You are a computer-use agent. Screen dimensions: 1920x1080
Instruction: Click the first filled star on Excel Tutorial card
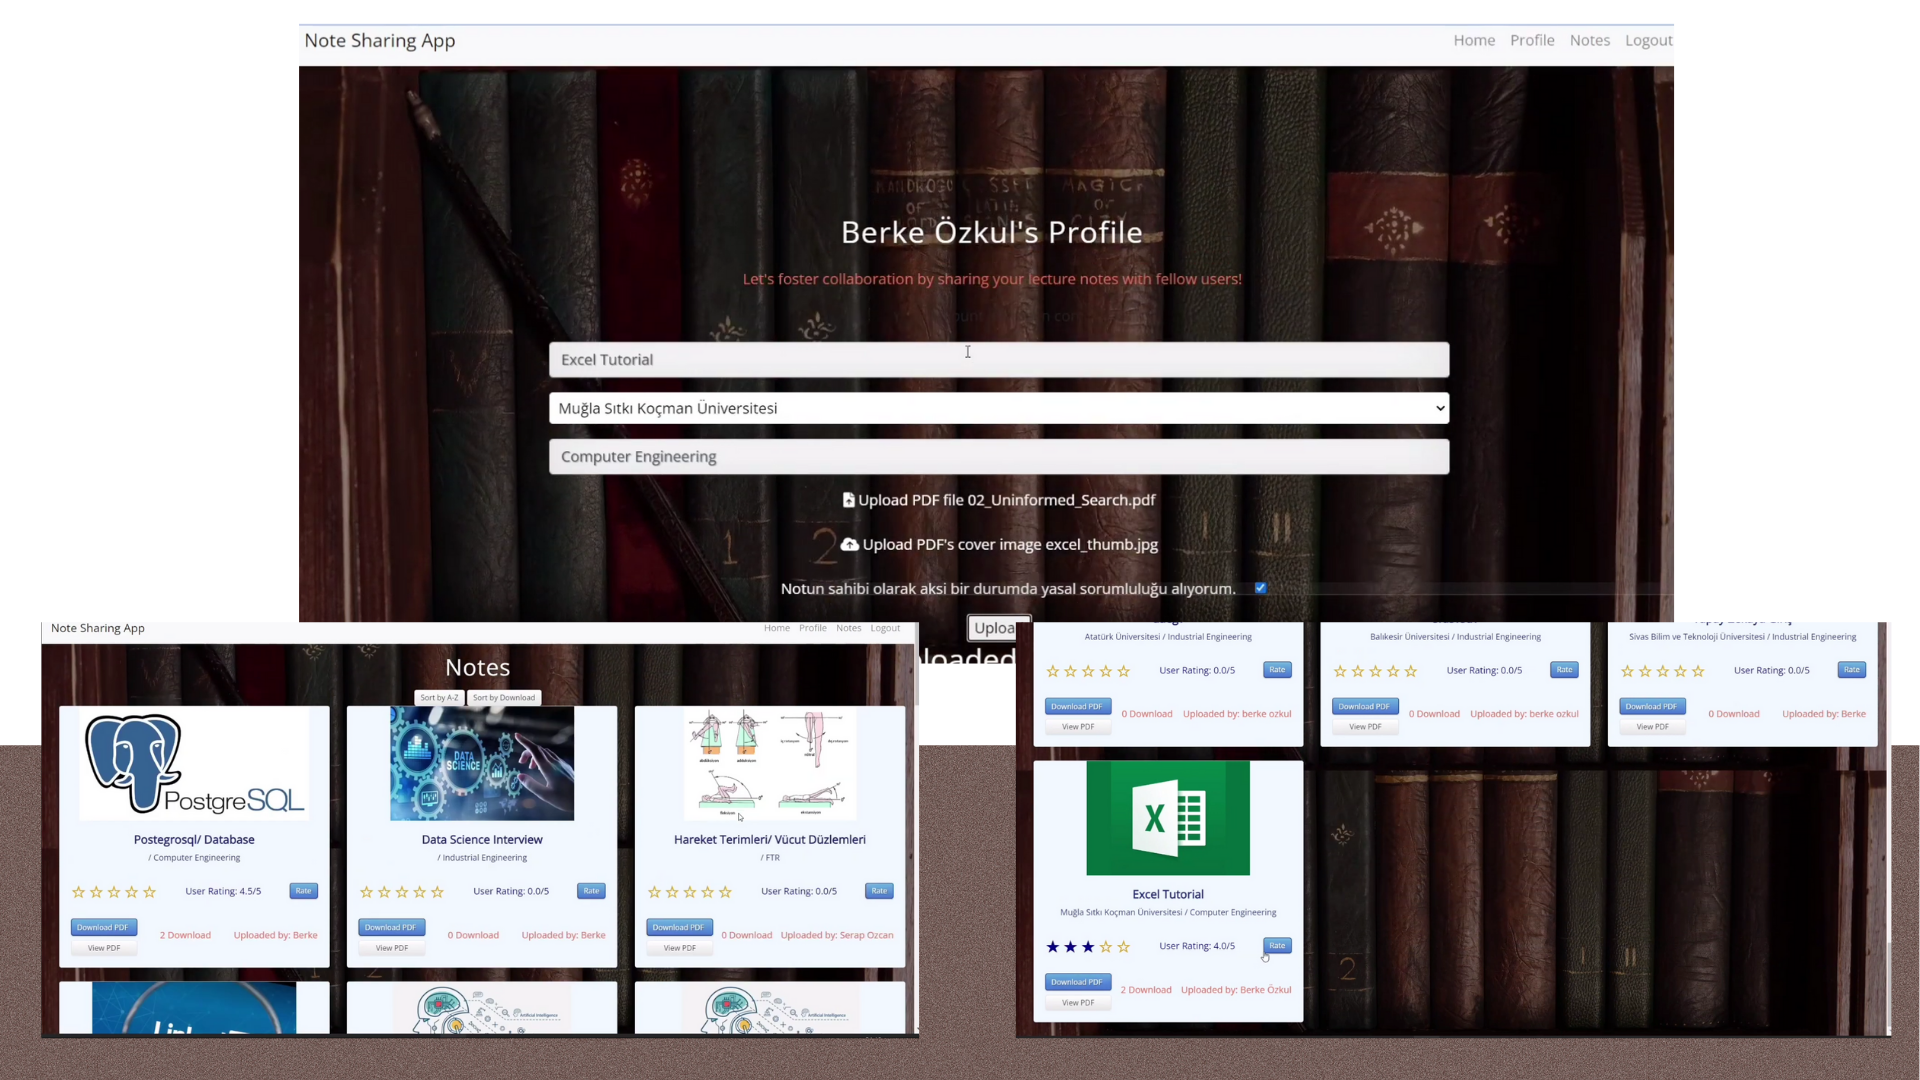pyautogui.click(x=1053, y=947)
